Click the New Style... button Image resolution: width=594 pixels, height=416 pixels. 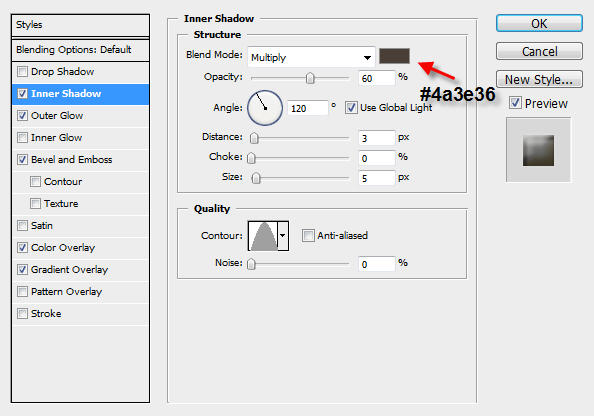[539, 79]
